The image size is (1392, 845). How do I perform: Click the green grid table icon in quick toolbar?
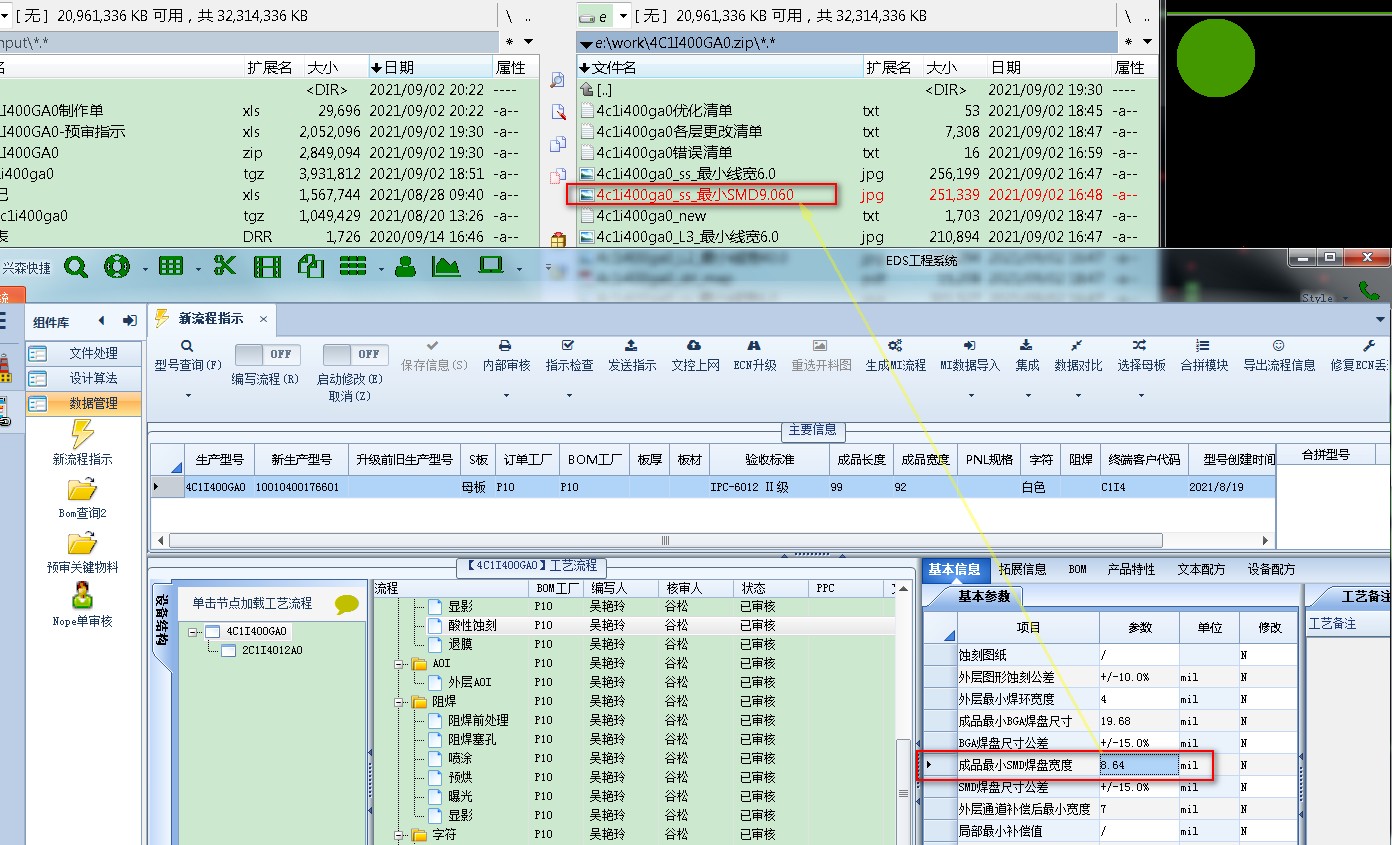[x=171, y=266]
